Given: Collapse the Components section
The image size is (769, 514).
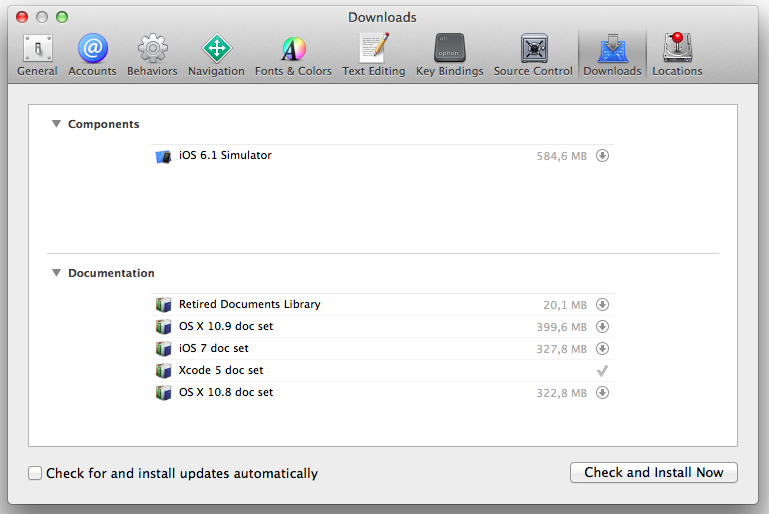Looking at the screenshot, I should [56, 124].
